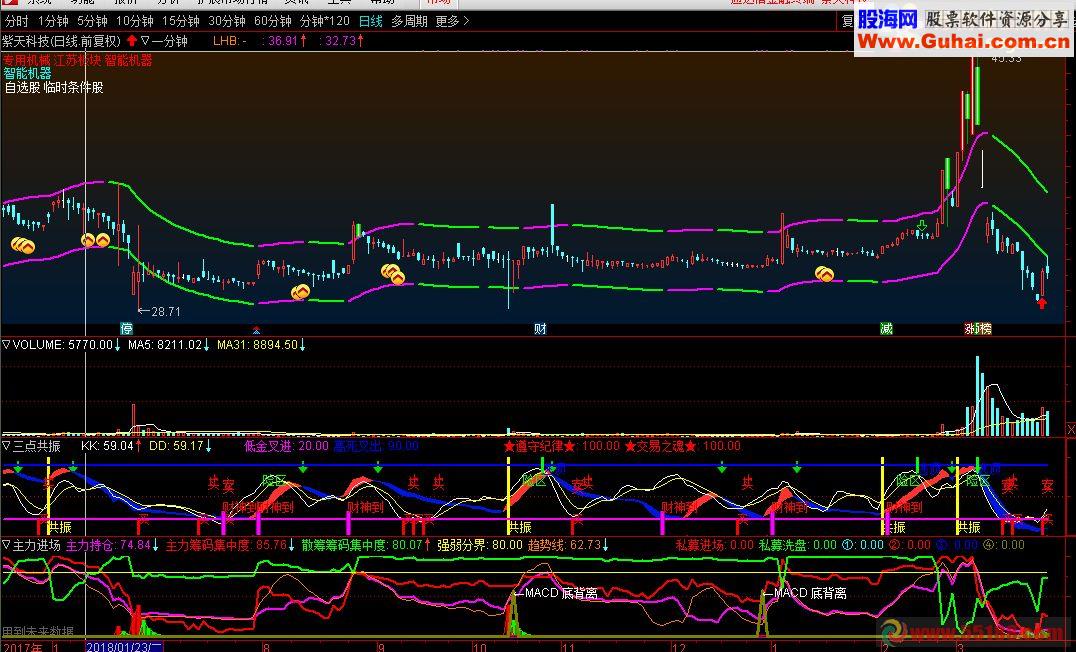
Task: Select the 15分钟 period tab
Action: click(180, 21)
